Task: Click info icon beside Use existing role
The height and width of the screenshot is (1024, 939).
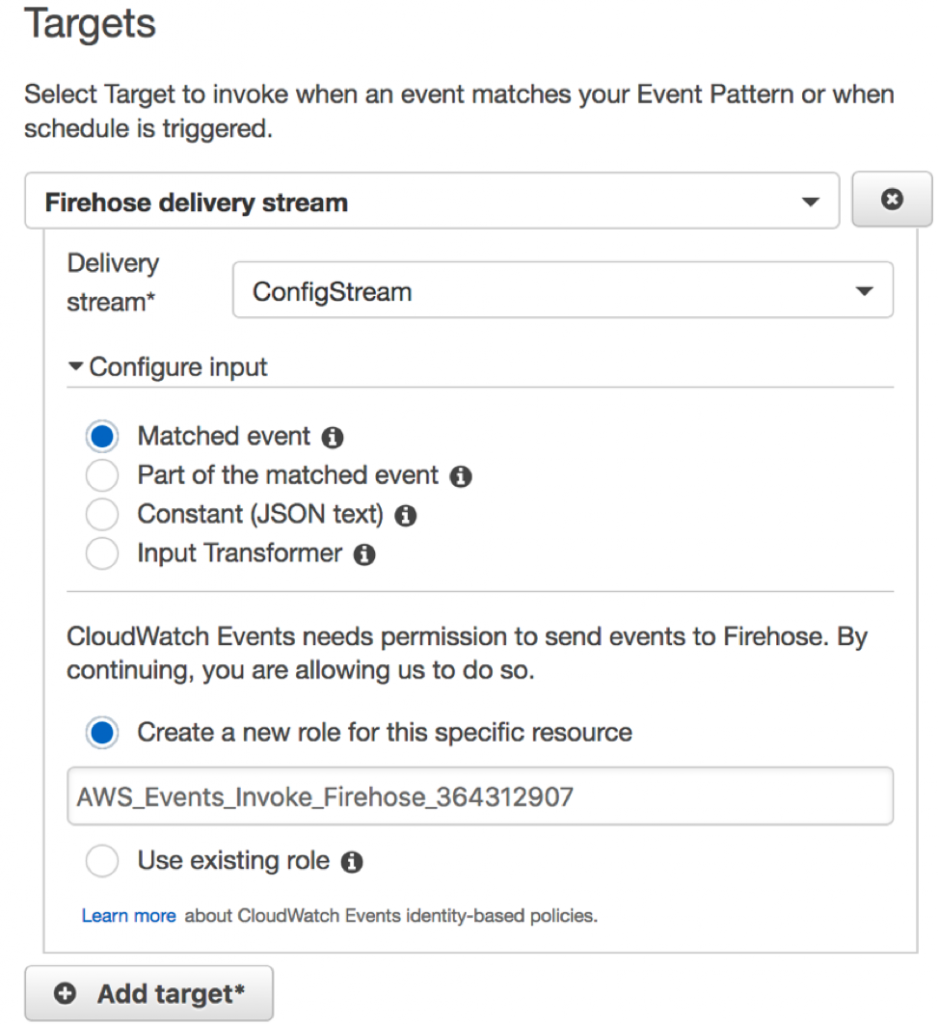Action: [351, 862]
